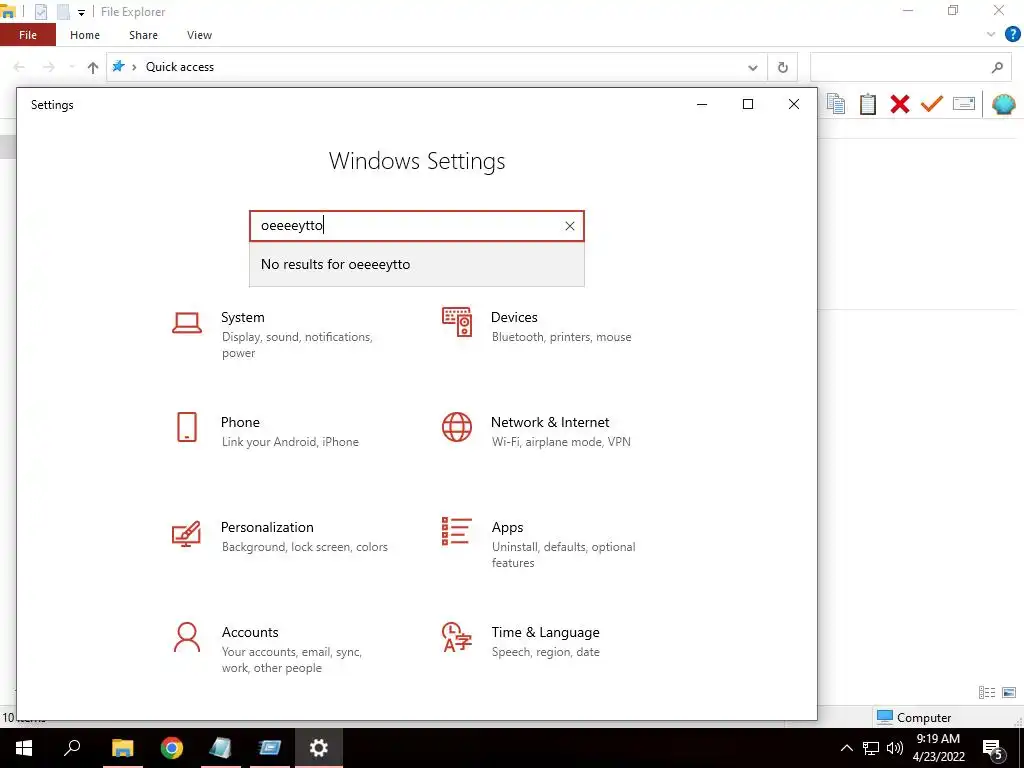This screenshot has width=1024, height=768.
Task: Click the blue shell toolbar icon
Action: pos(1004,104)
